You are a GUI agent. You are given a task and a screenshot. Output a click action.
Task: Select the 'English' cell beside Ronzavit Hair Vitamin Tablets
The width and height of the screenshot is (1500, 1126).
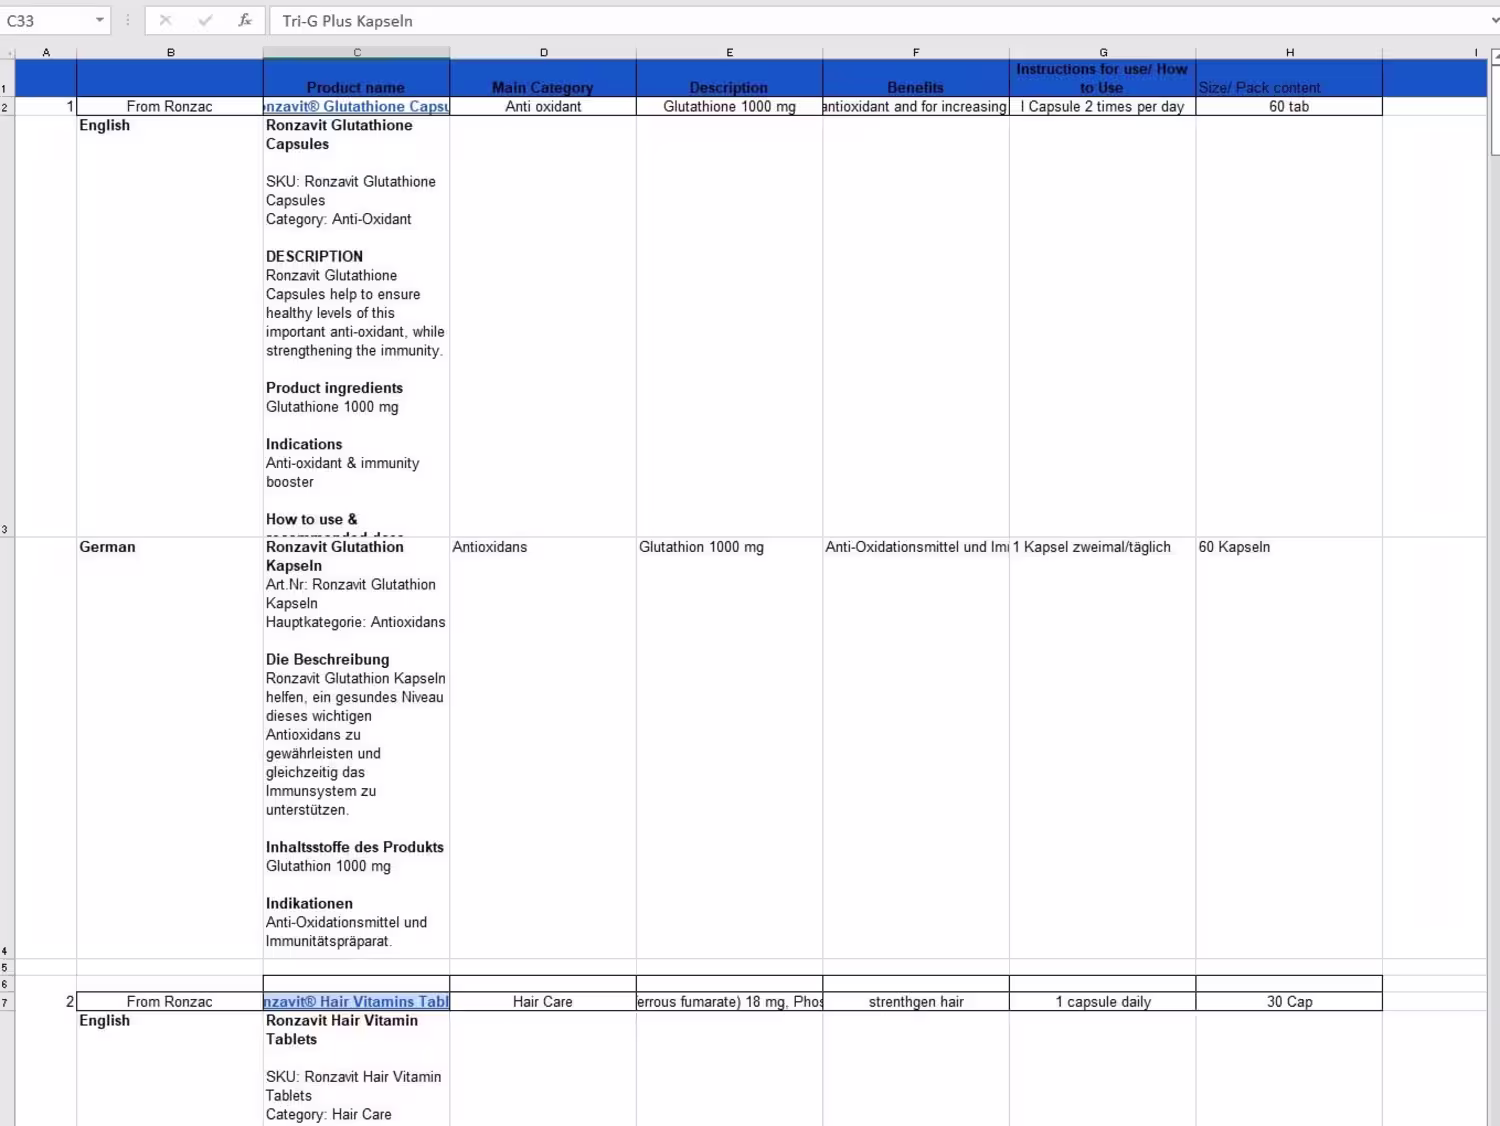pos(170,1069)
